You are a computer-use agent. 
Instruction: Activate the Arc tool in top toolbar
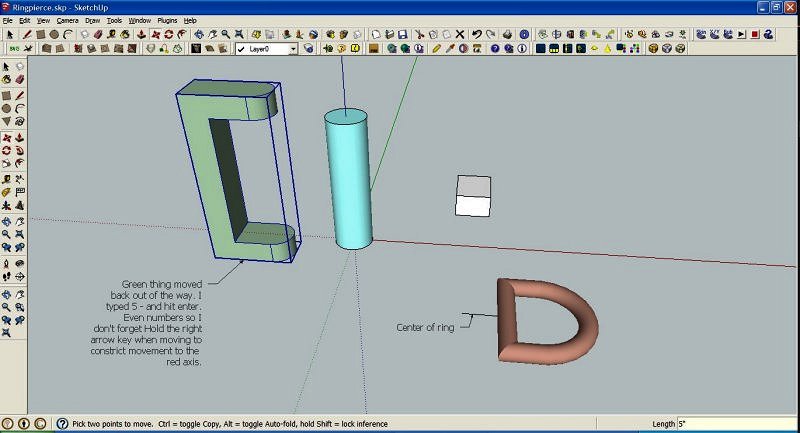pyautogui.click(x=68, y=34)
